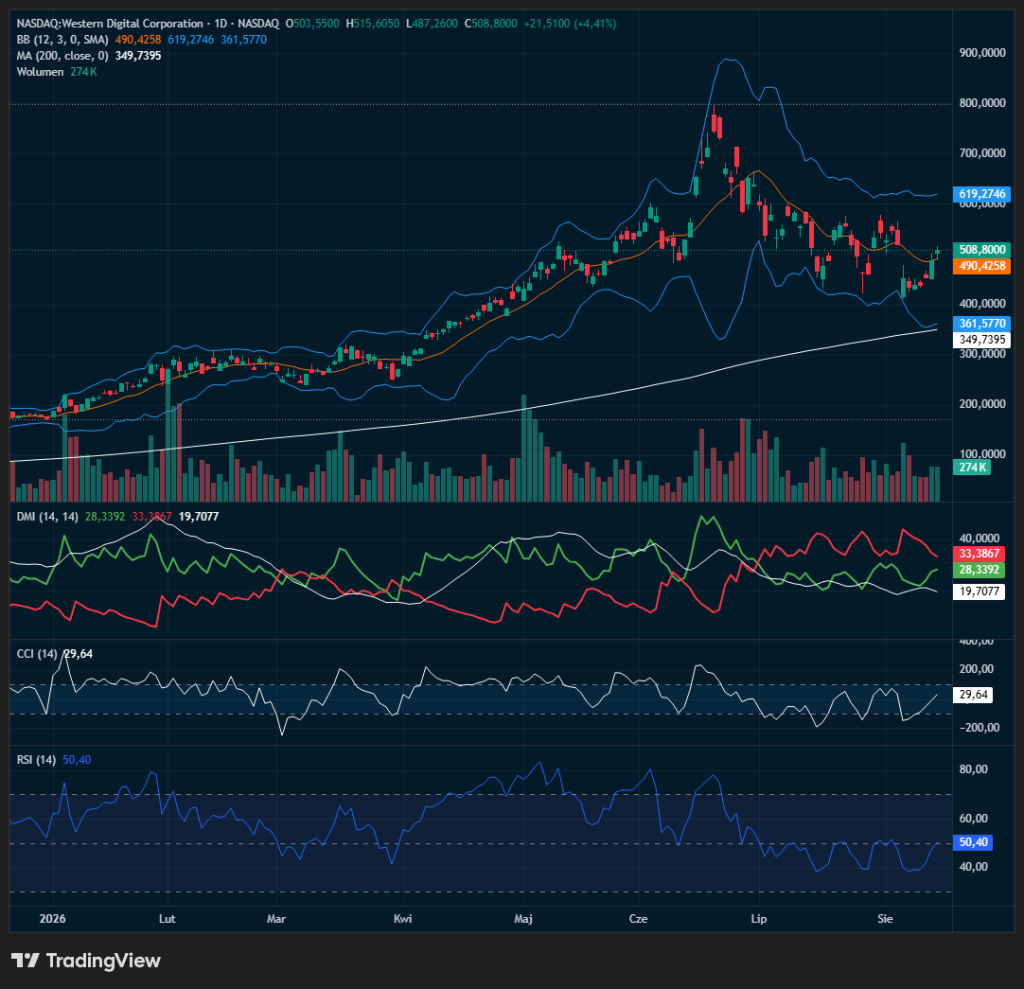Click the MA (200, close, 0) indicator label
This screenshot has height=989, width=1024.
coord(62,56)
